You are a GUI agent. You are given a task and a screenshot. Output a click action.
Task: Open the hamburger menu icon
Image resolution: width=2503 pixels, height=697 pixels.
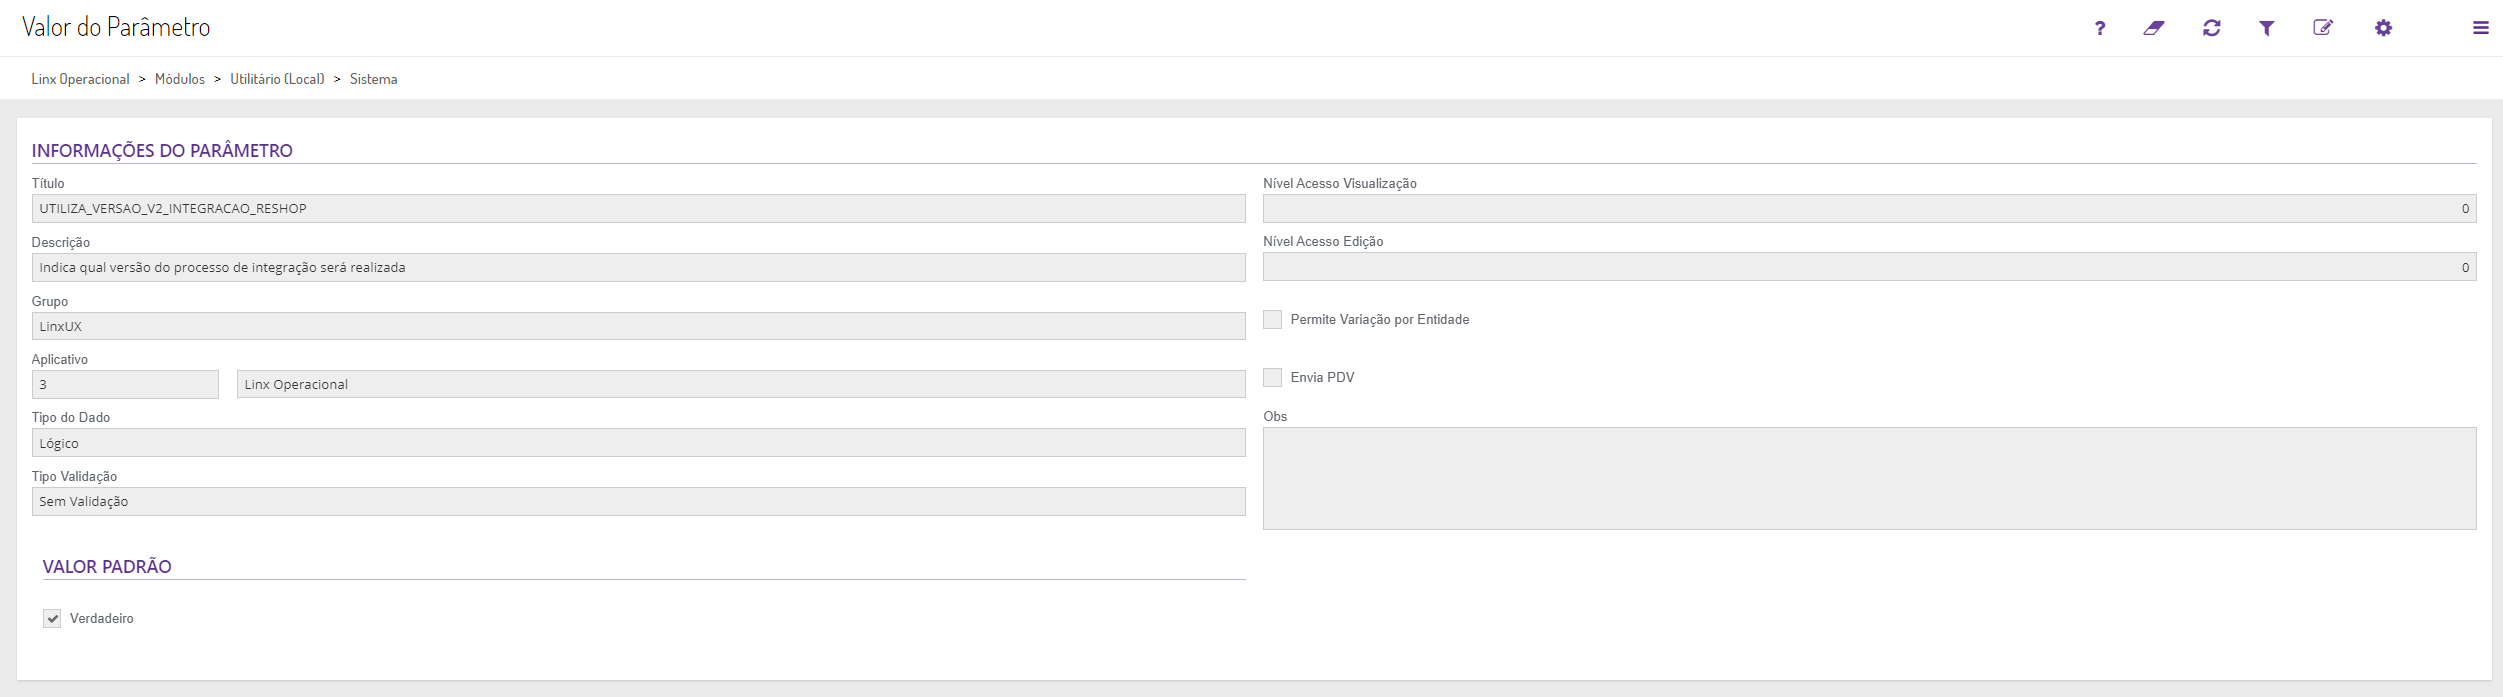pos(2481,28)
